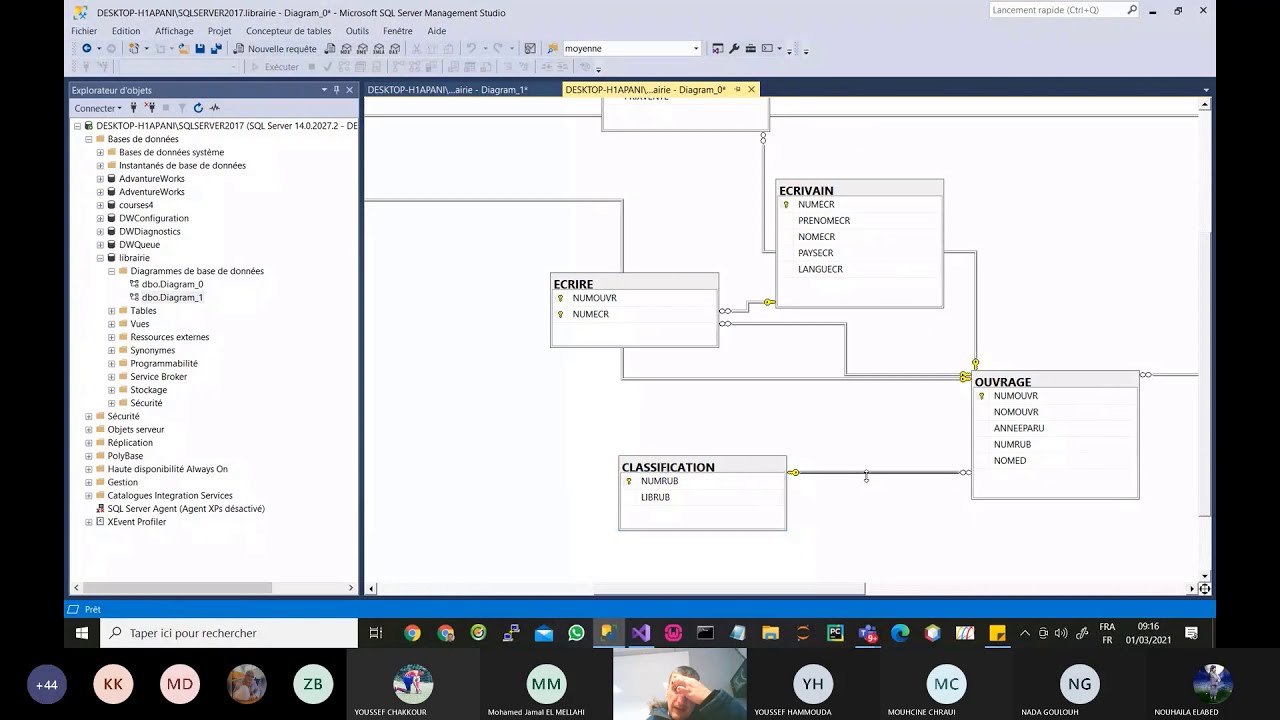Open the Concepteur de tables menu

(288, 31)
